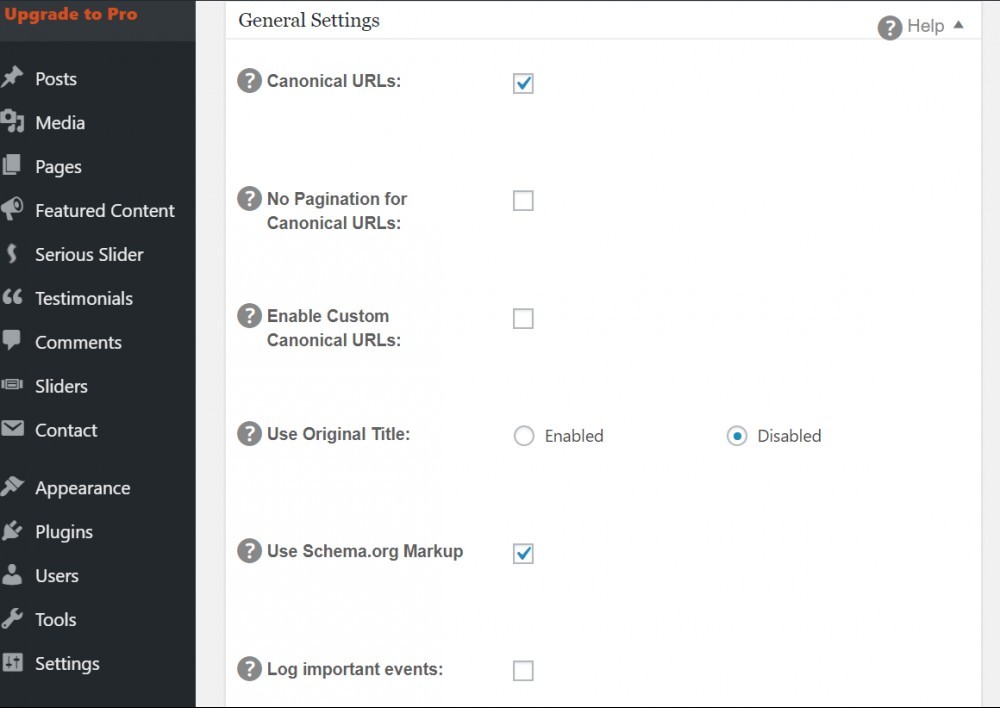Image resolution: width=1000 pixels, height=708 pixels.
Task: Click help icon beside Canonical URLs
Action: (249, 81)
